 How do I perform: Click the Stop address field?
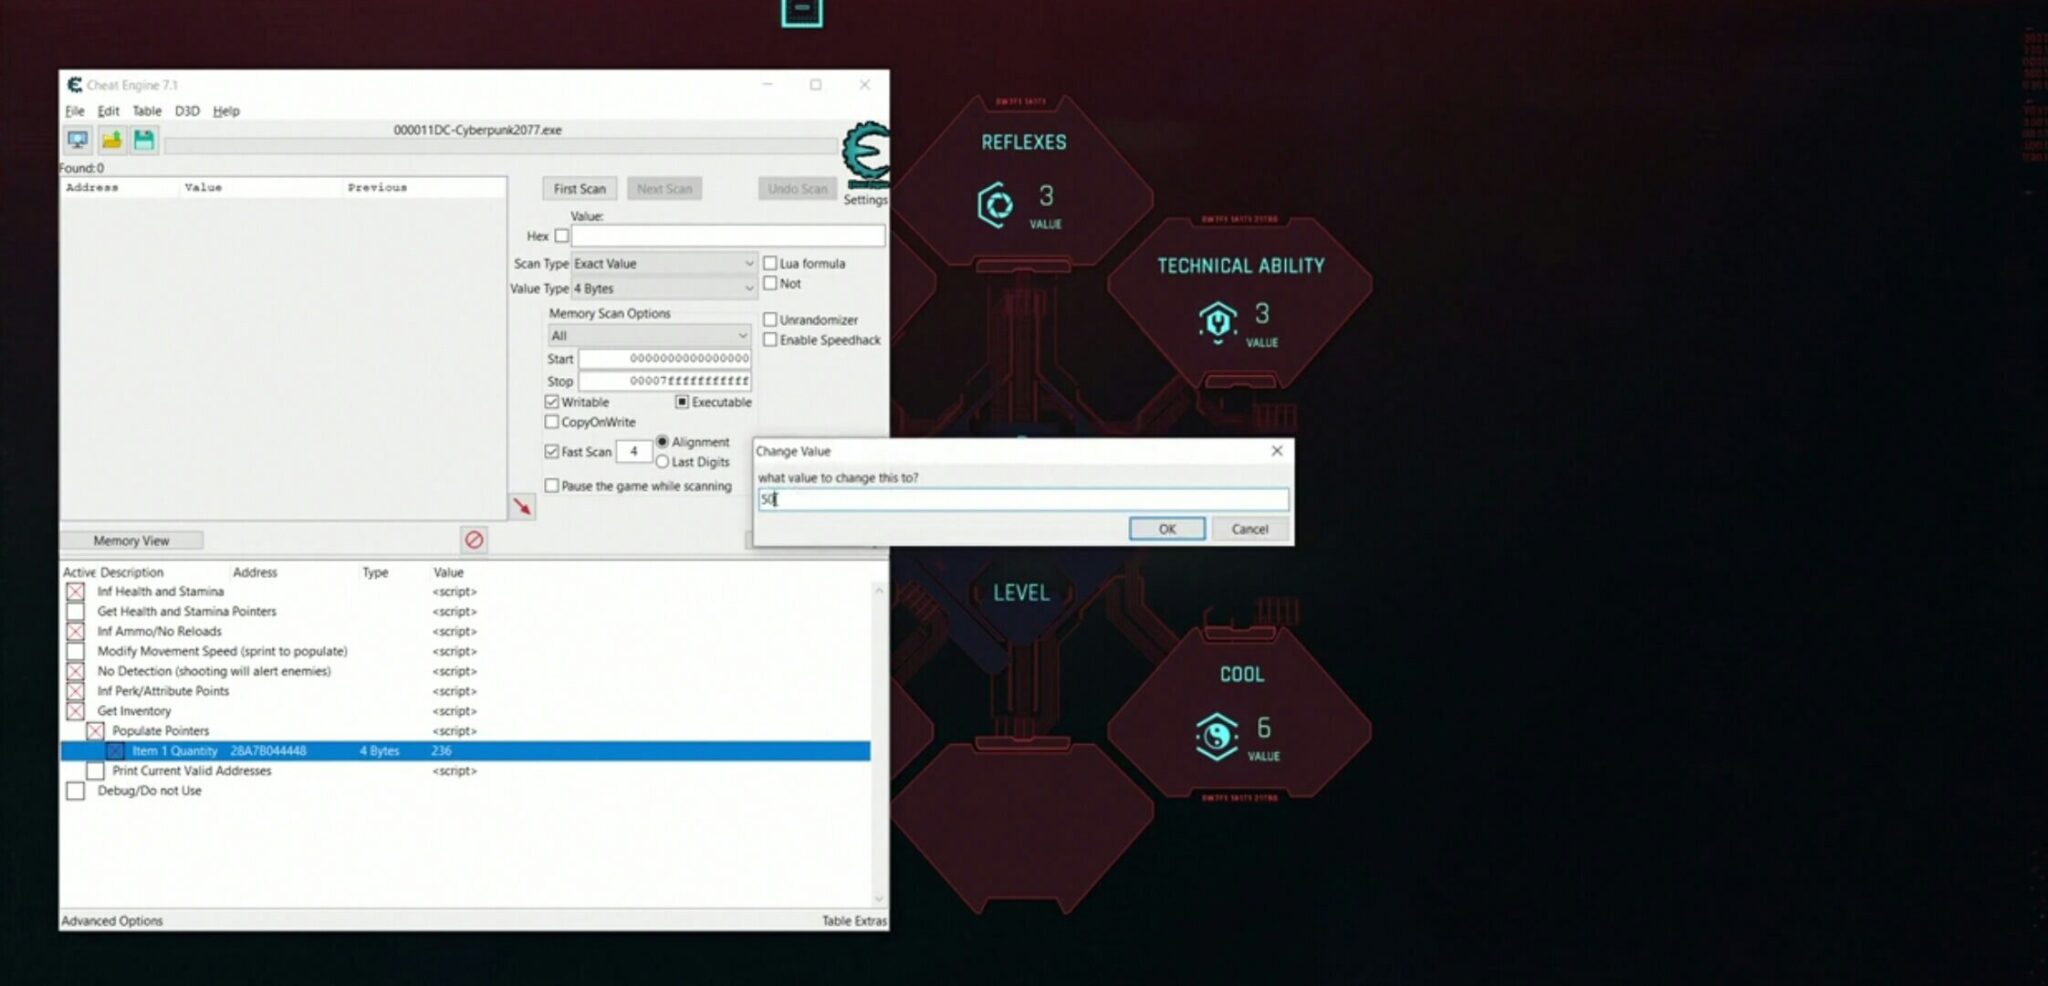pyautogui.click(x=665, y=381)
